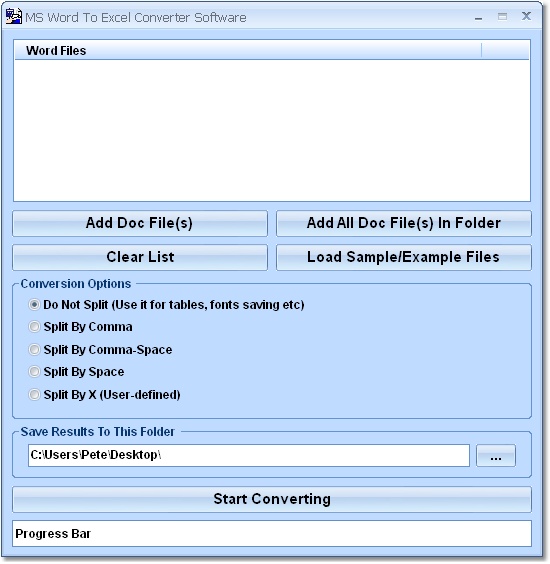Select Do Not Split option
The image size is (550, 564).
pyautogui.click(x=34, y=305)
